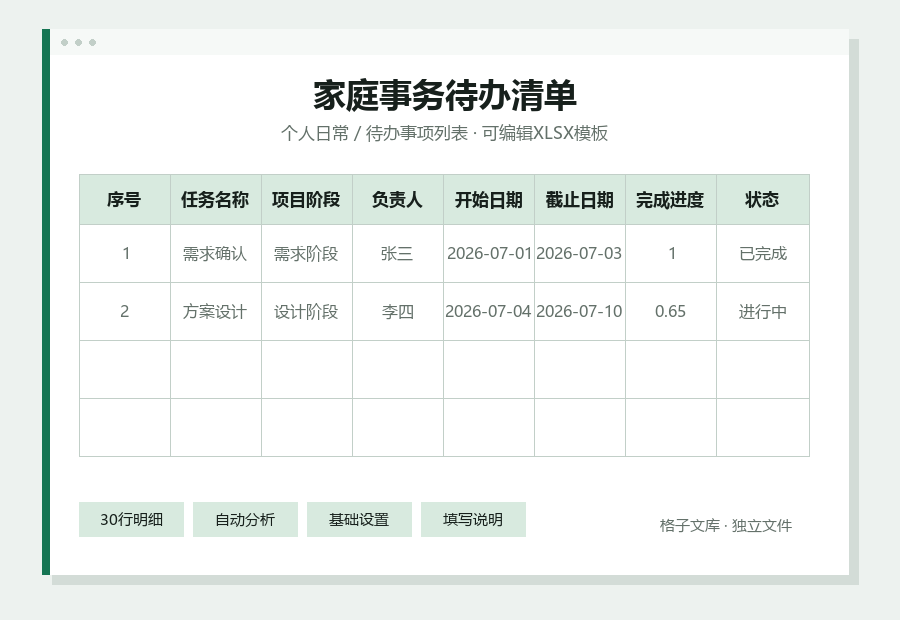Click the progress cell in 张三 row

click(670, 254)
